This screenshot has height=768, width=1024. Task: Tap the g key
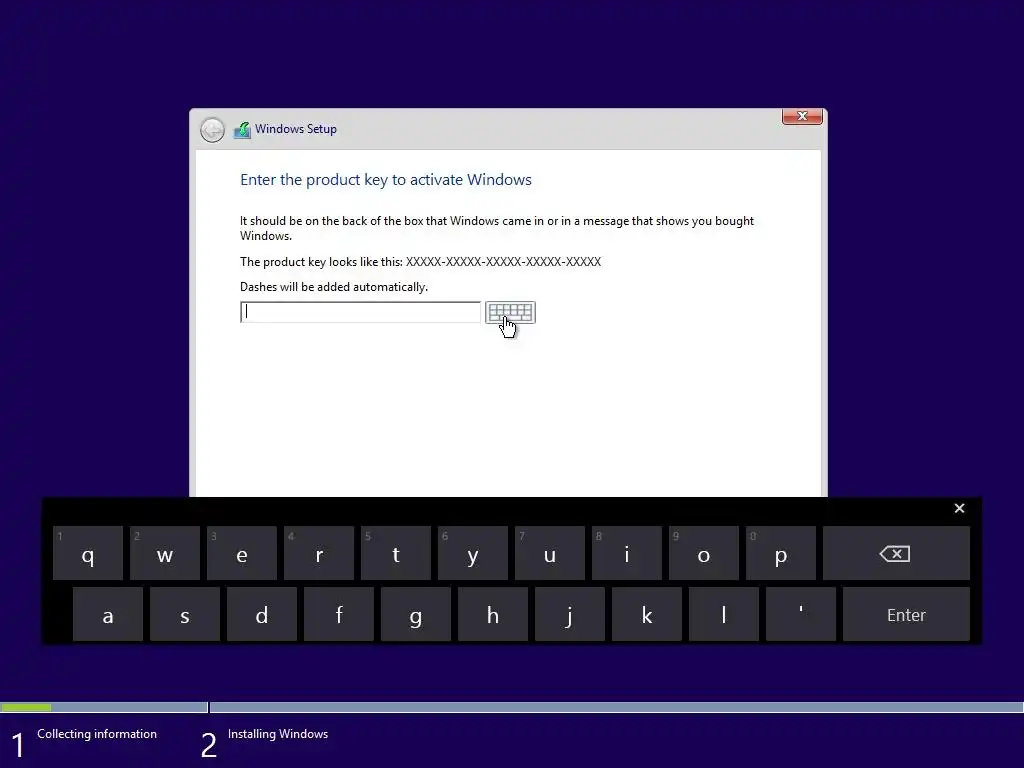coord(416,614)
